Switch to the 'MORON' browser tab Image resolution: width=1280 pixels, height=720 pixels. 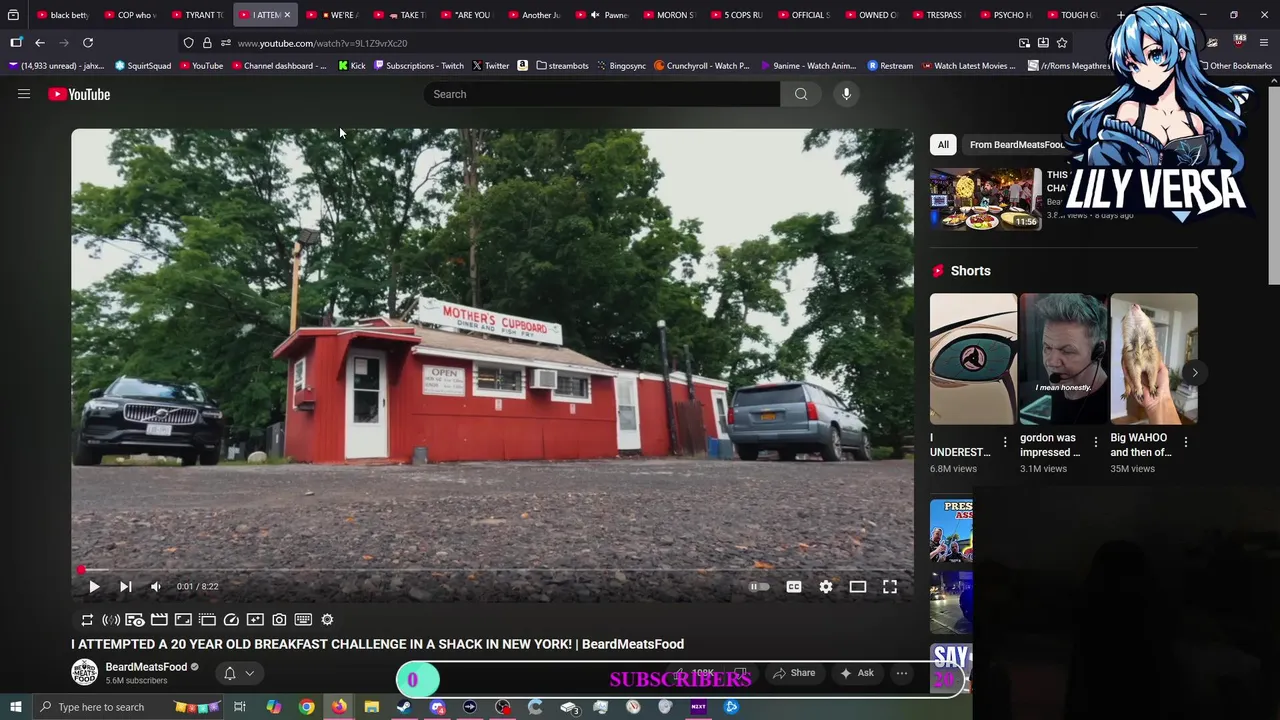pyautogui.click(x=669, y=15)
